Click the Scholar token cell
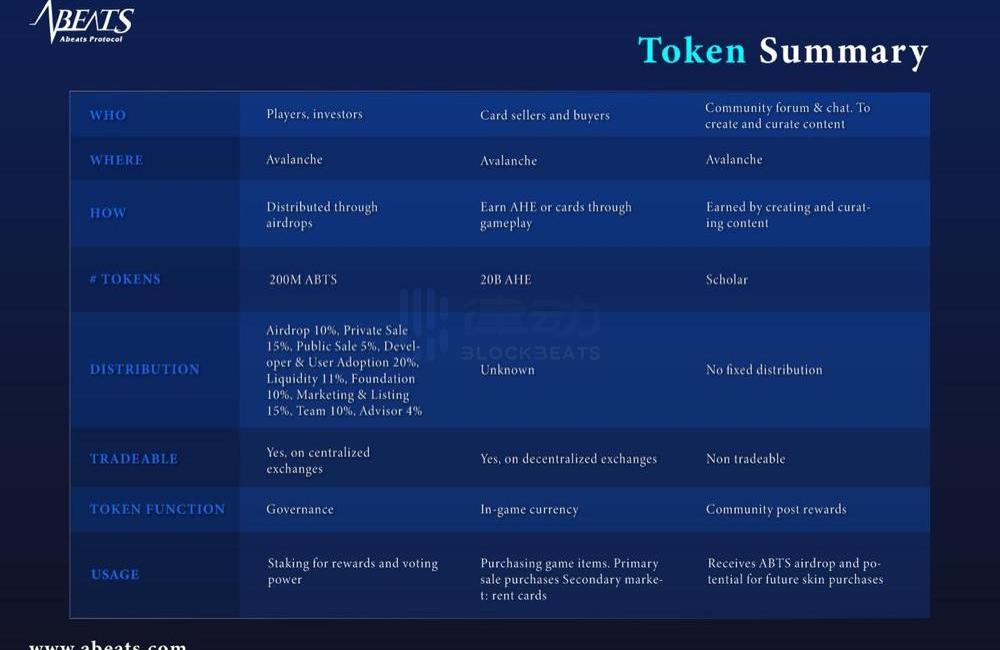1000x650 pixels. coord(726,279)
